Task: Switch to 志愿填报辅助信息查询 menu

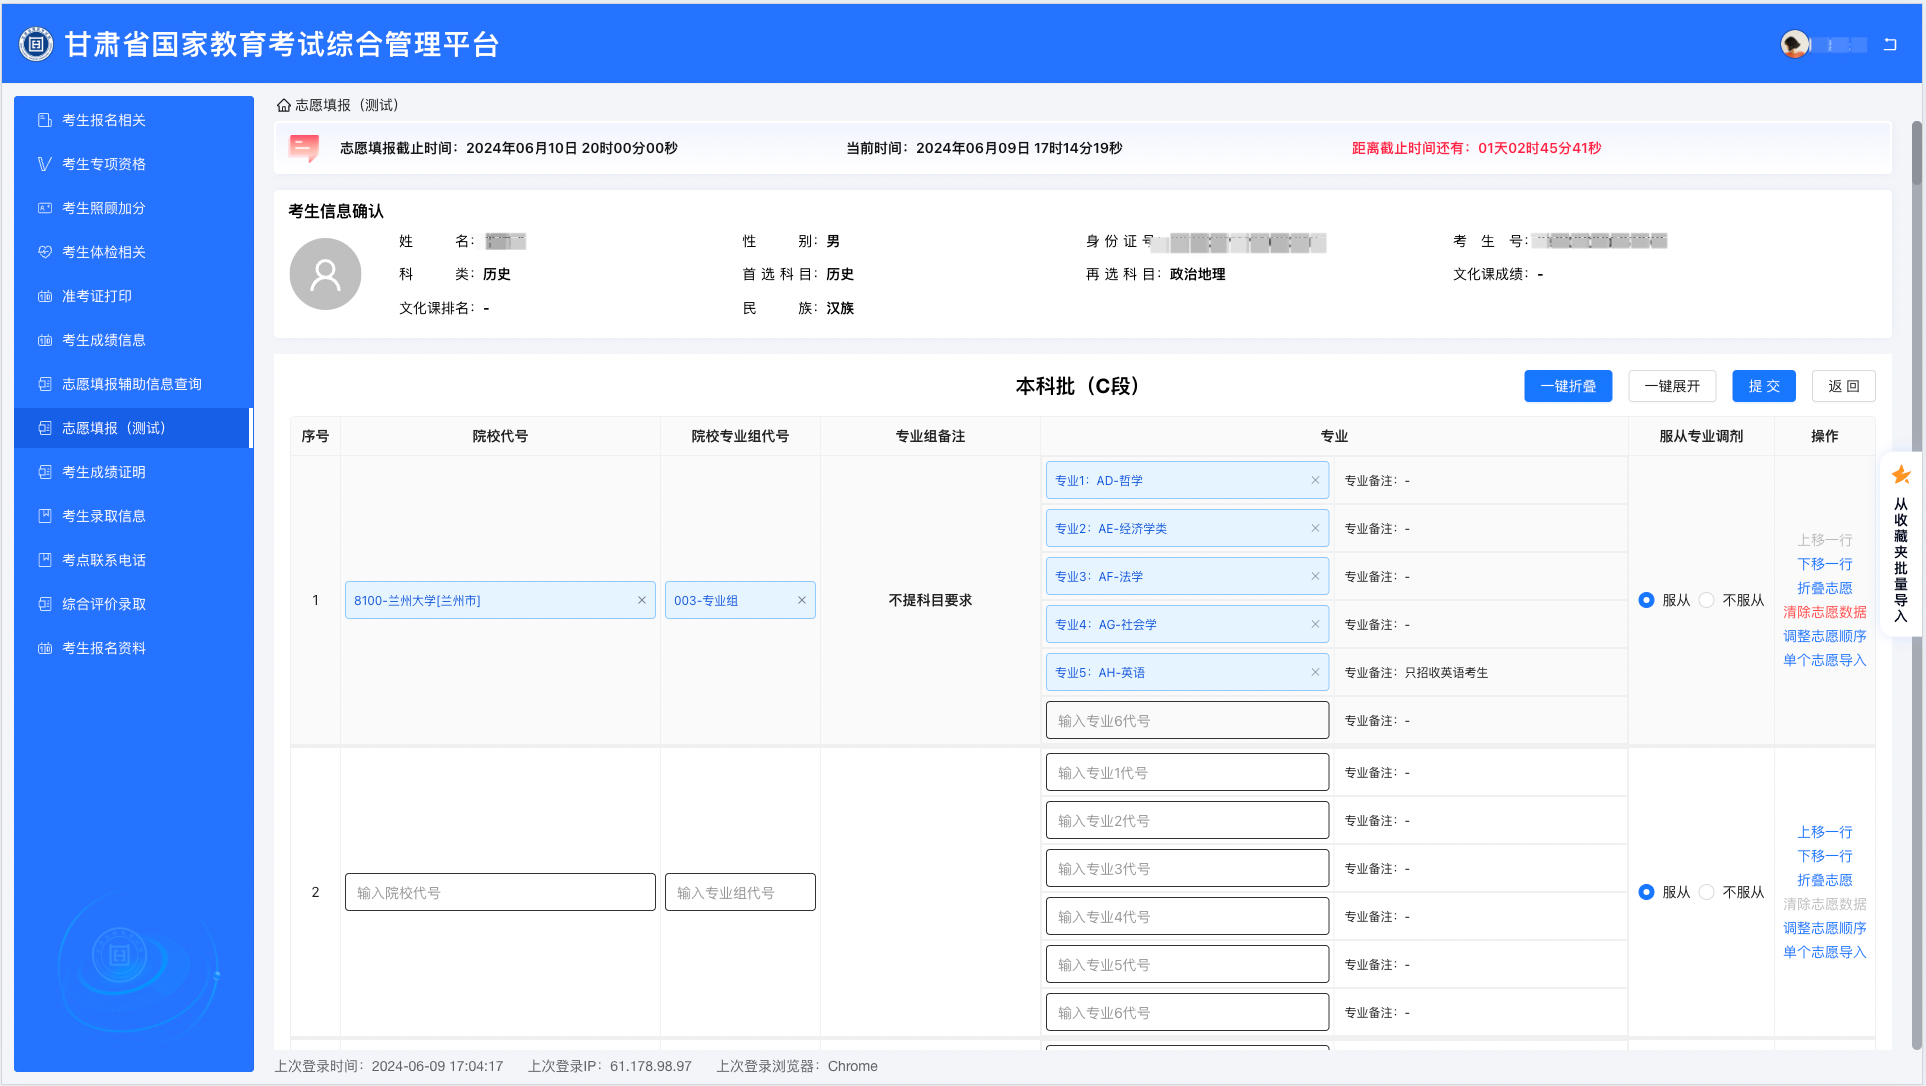Action: [130, 384]
